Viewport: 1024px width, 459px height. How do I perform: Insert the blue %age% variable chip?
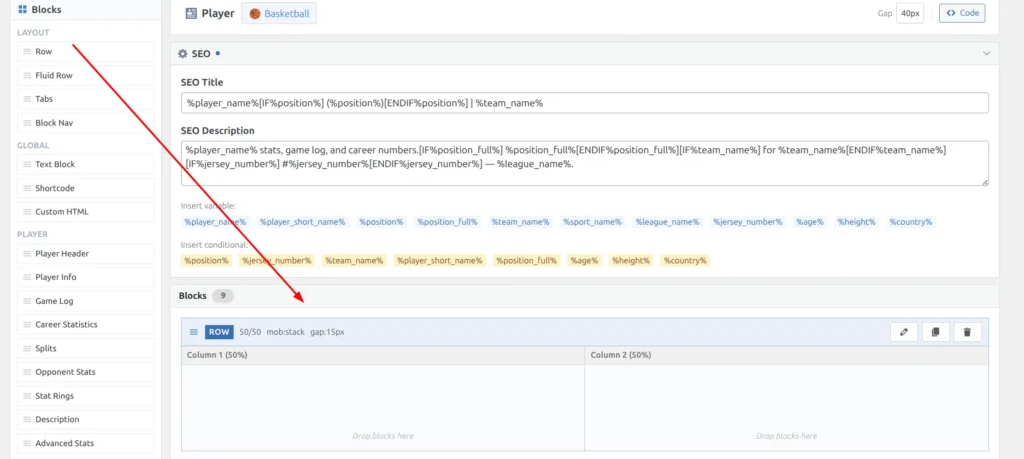(810, 222)
